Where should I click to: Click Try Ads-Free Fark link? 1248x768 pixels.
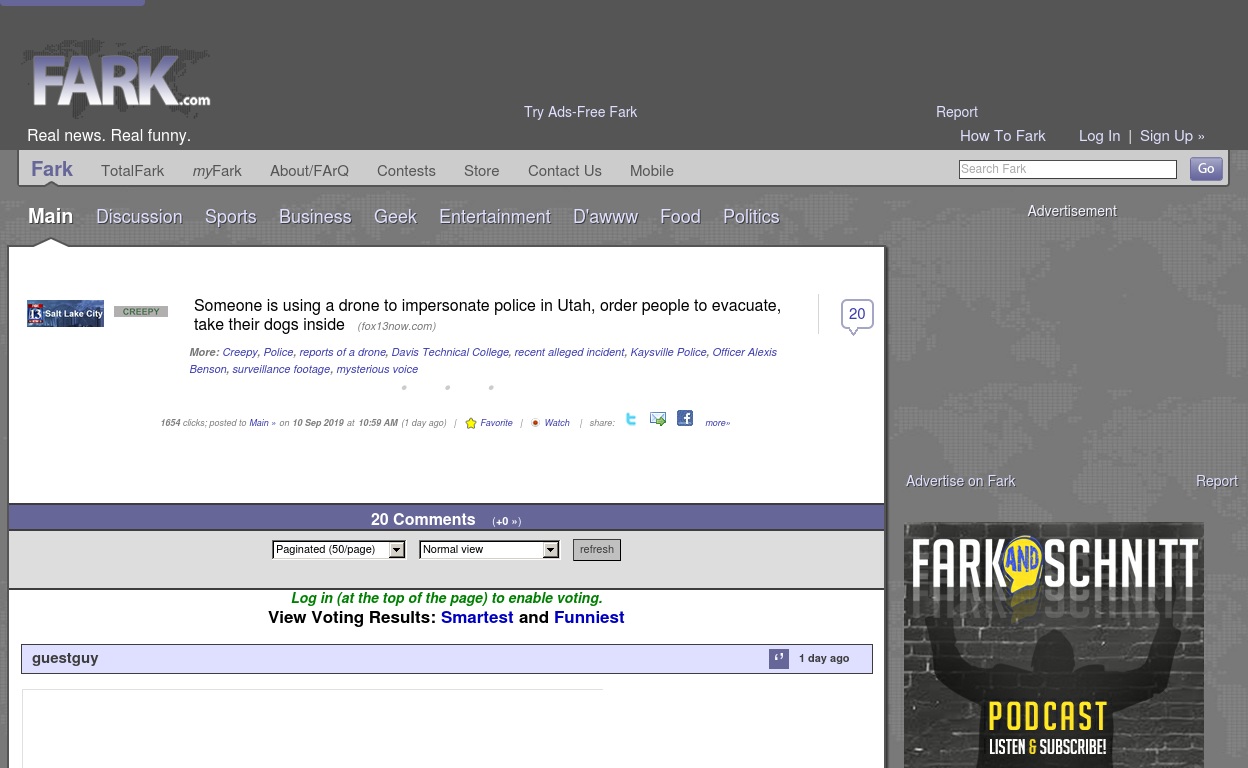580,112
